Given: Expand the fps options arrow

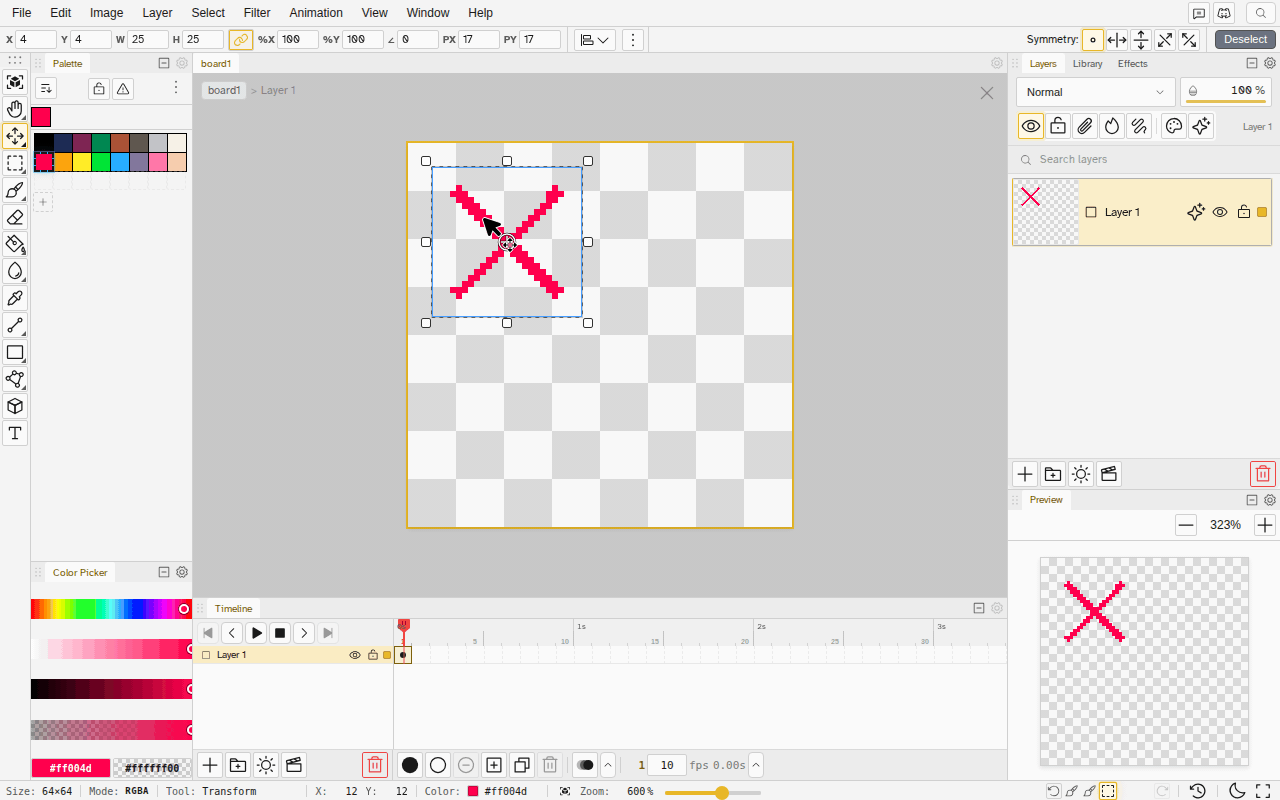Looking at the screenshot, I should pos(756,765).
